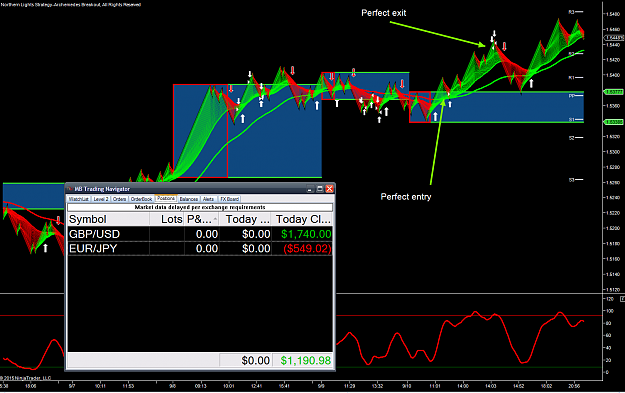
Task: Select the GBP/USD position row
Action: pos(200,234)
